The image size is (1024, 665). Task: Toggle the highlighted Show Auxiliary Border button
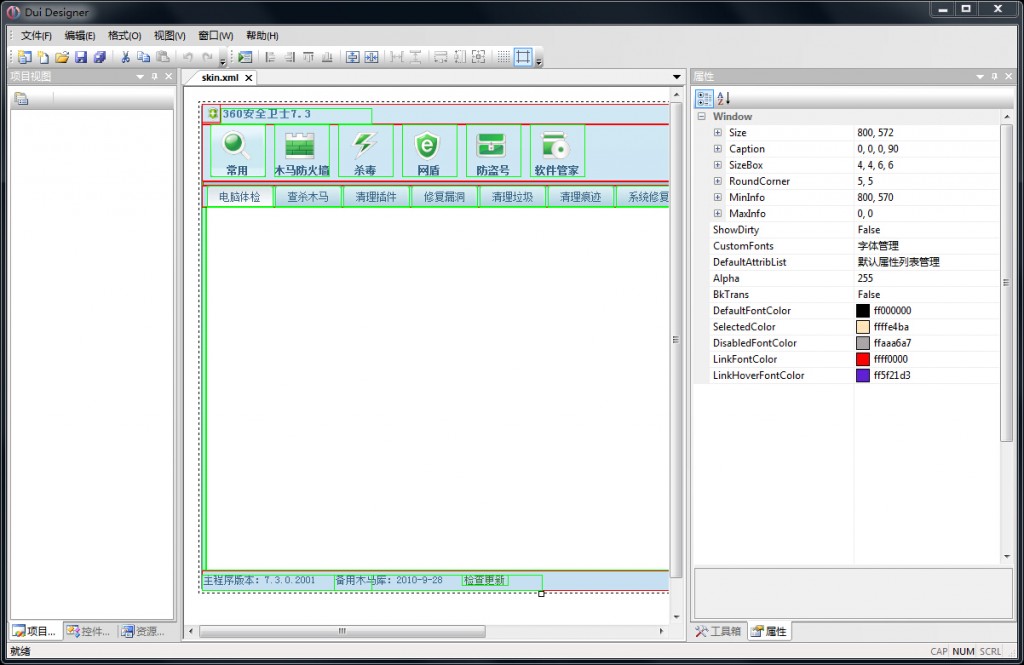click(523, 57)
